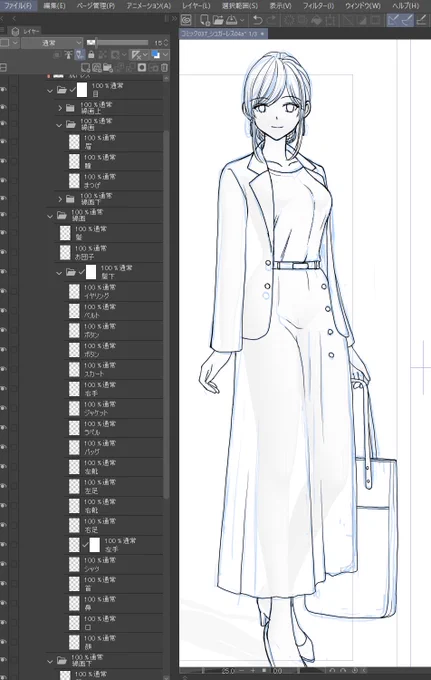
Task: Hide the ジャケット layer eye icon
Action: (x=3, y=408)
